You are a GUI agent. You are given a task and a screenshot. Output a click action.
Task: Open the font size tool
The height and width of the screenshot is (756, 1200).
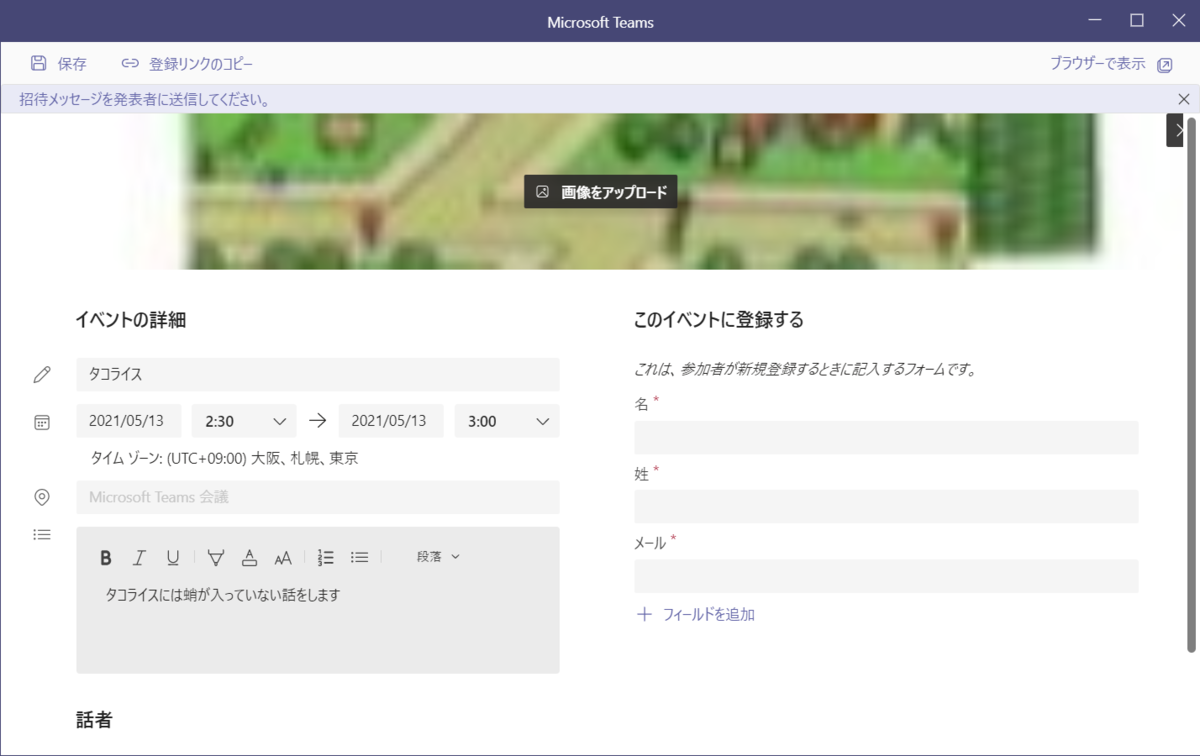pos(283,558)
